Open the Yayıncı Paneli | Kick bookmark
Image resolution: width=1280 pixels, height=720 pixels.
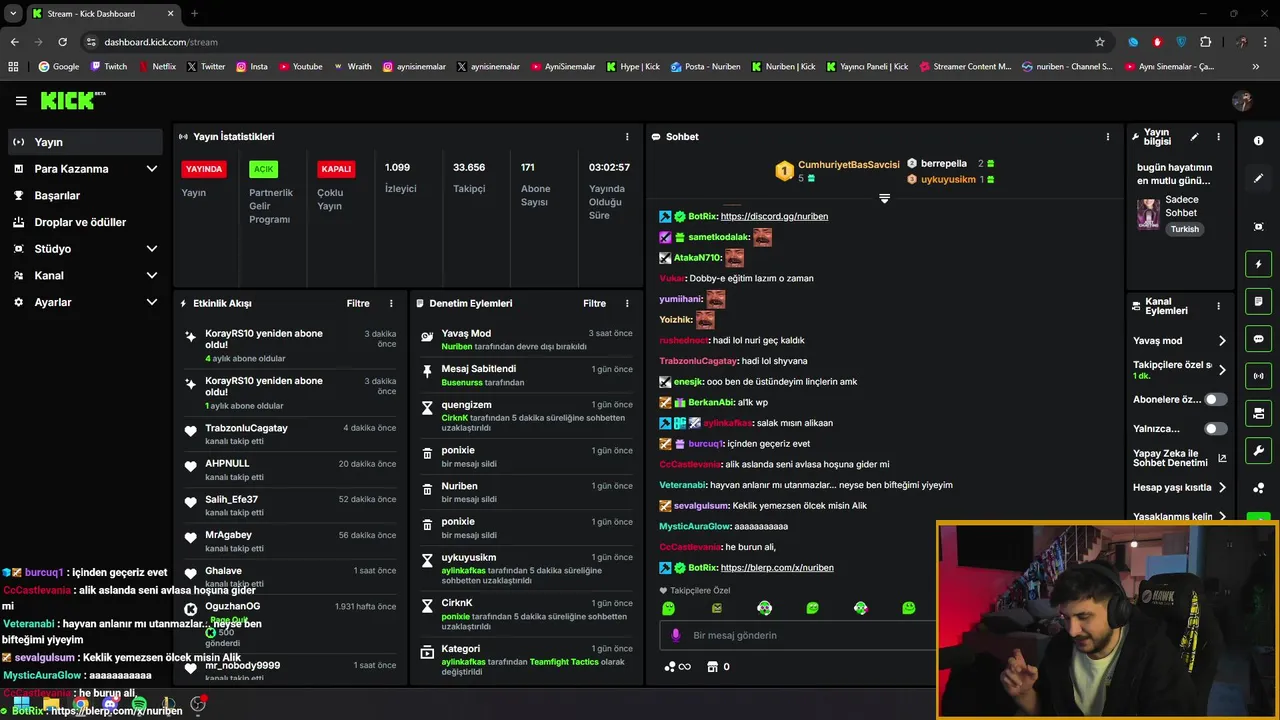pyautogui.click(x=867, y=67)
